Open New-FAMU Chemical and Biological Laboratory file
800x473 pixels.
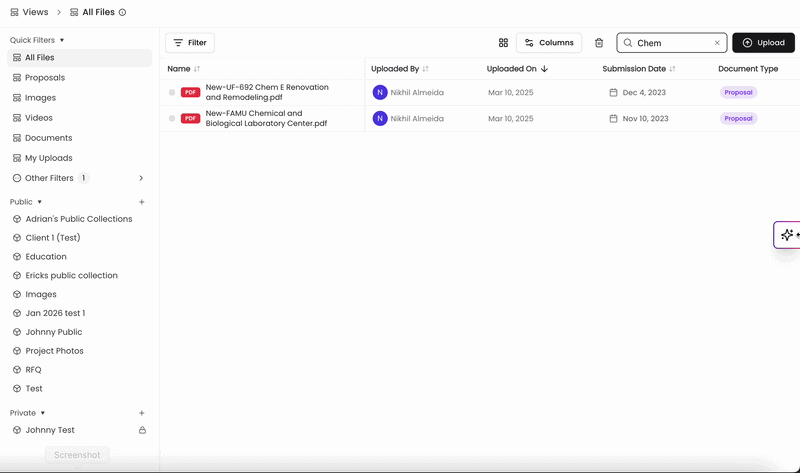point(266,118)
